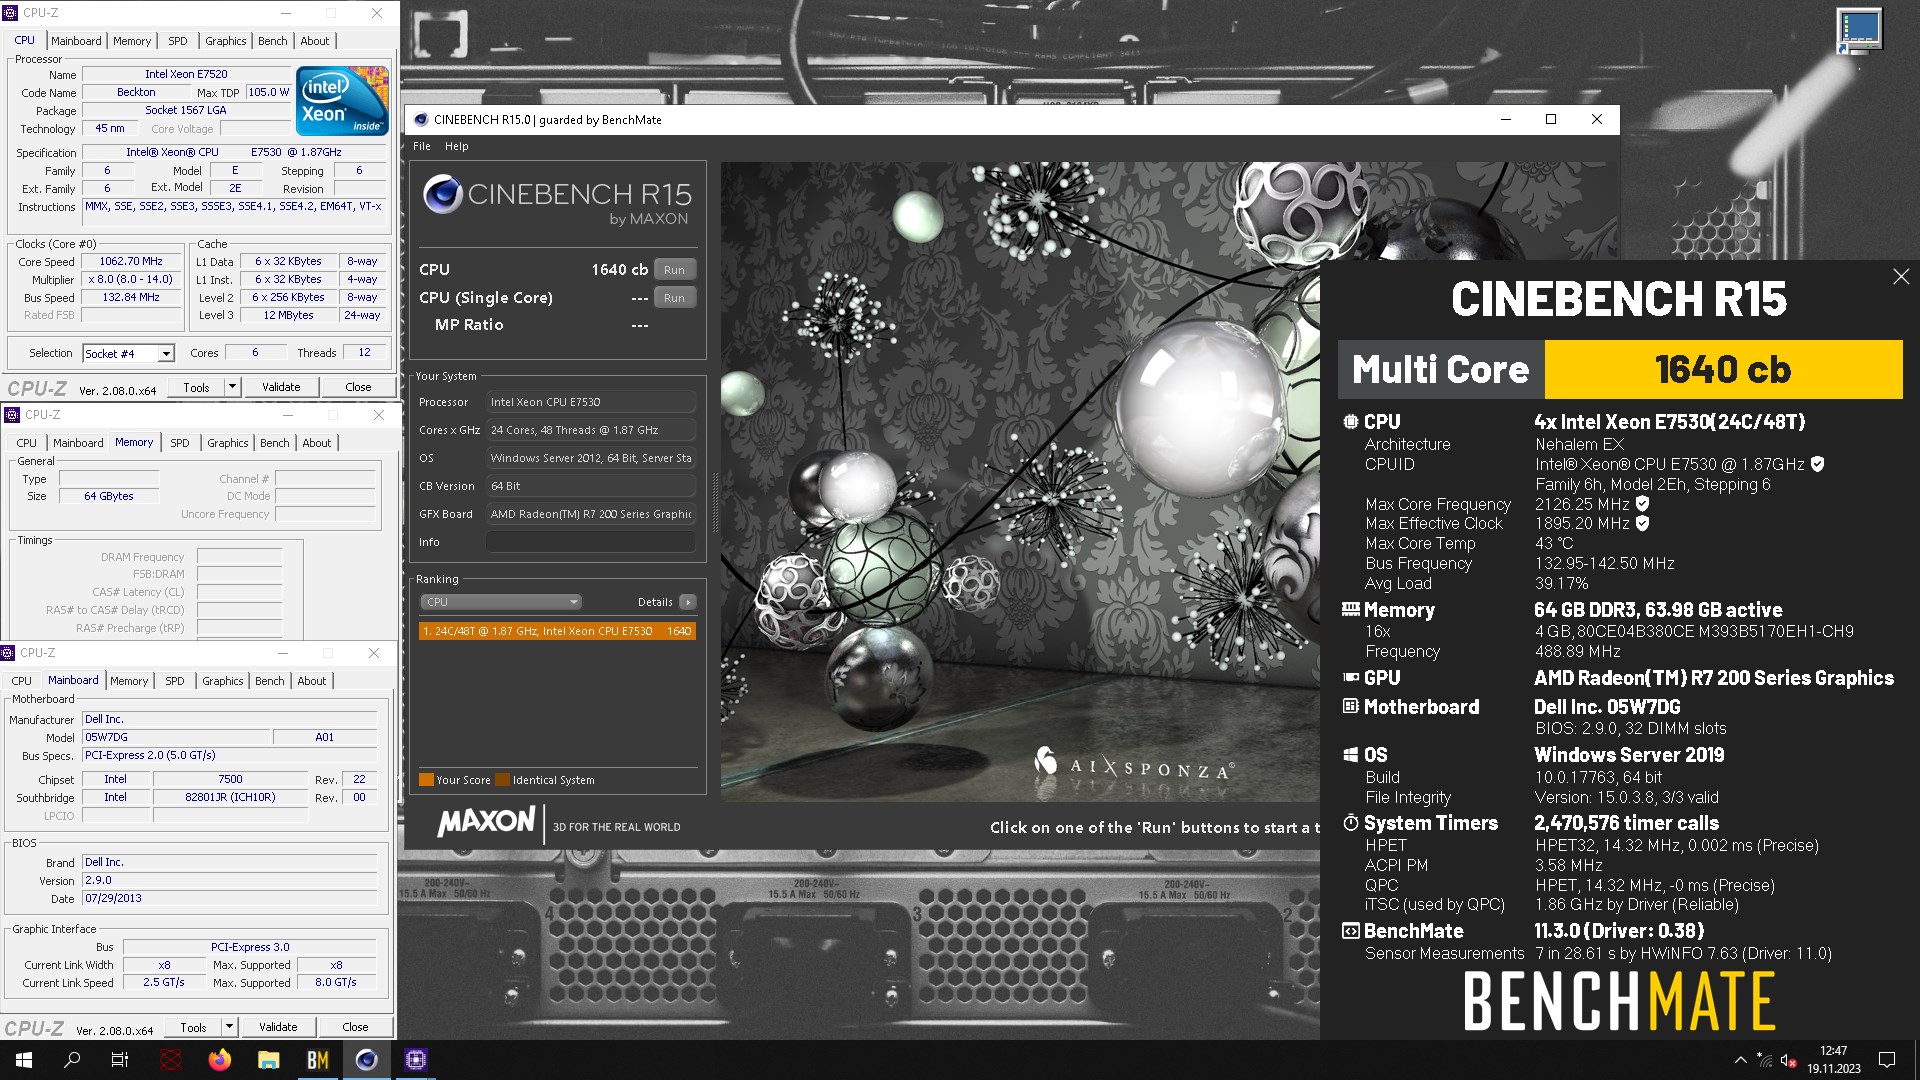Click the Ranking Details arrow button
The width and height of the screenshot is (1920, 1080).
tap(688, 602)
